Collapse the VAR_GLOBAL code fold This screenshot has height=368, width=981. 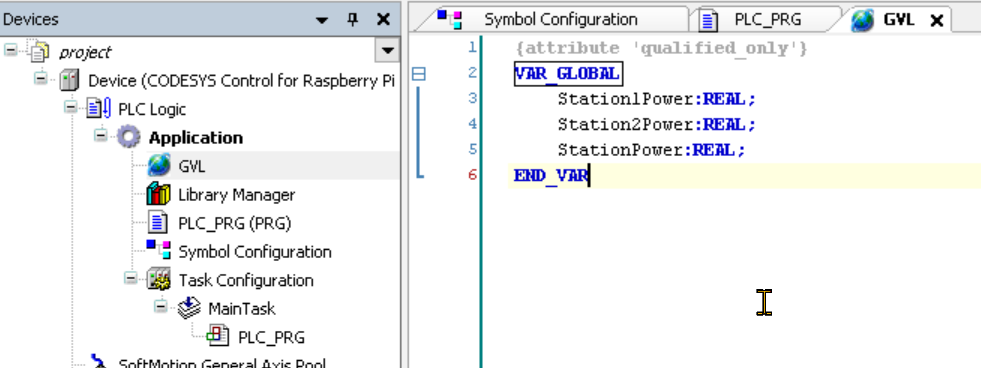419,75
